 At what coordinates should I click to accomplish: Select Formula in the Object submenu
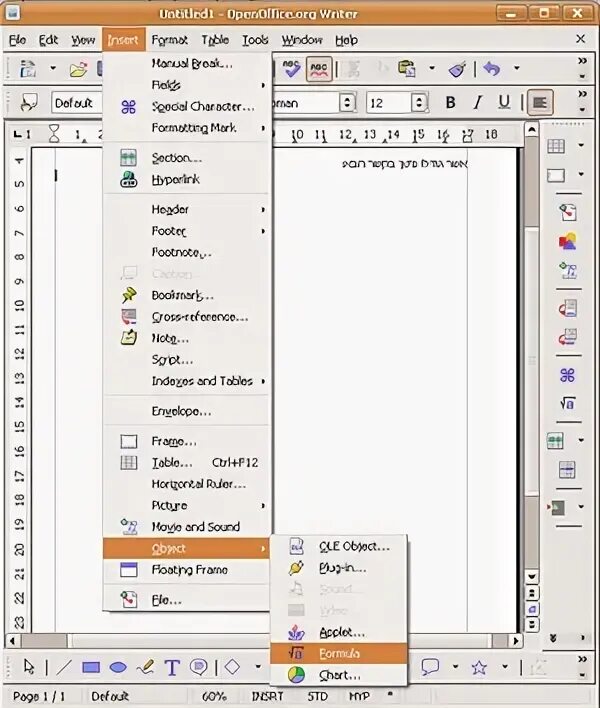click(x=339, y=653)
